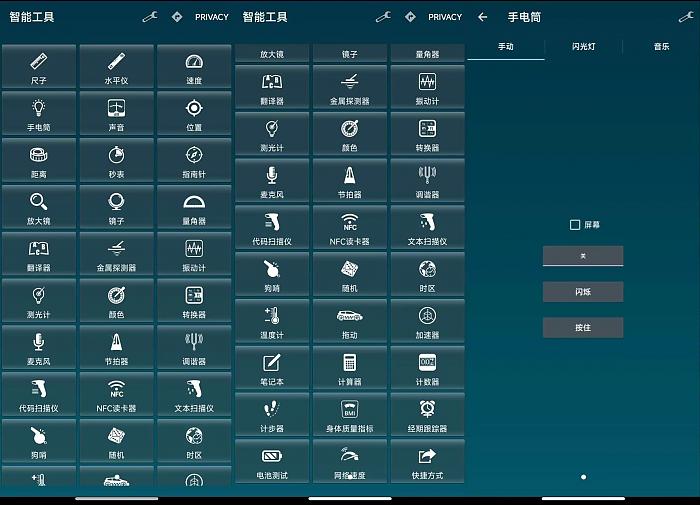Viewport: 700px width, 505px height.
Task: Select the 位置 location tool
Action: click(x=194, y=113)
